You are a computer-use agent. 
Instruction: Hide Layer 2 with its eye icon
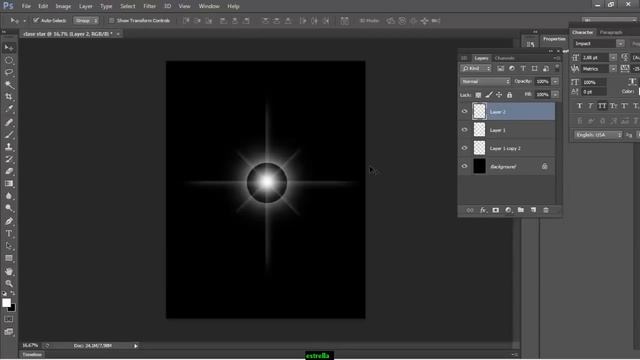pyautogui.click(x=464, y=111)
